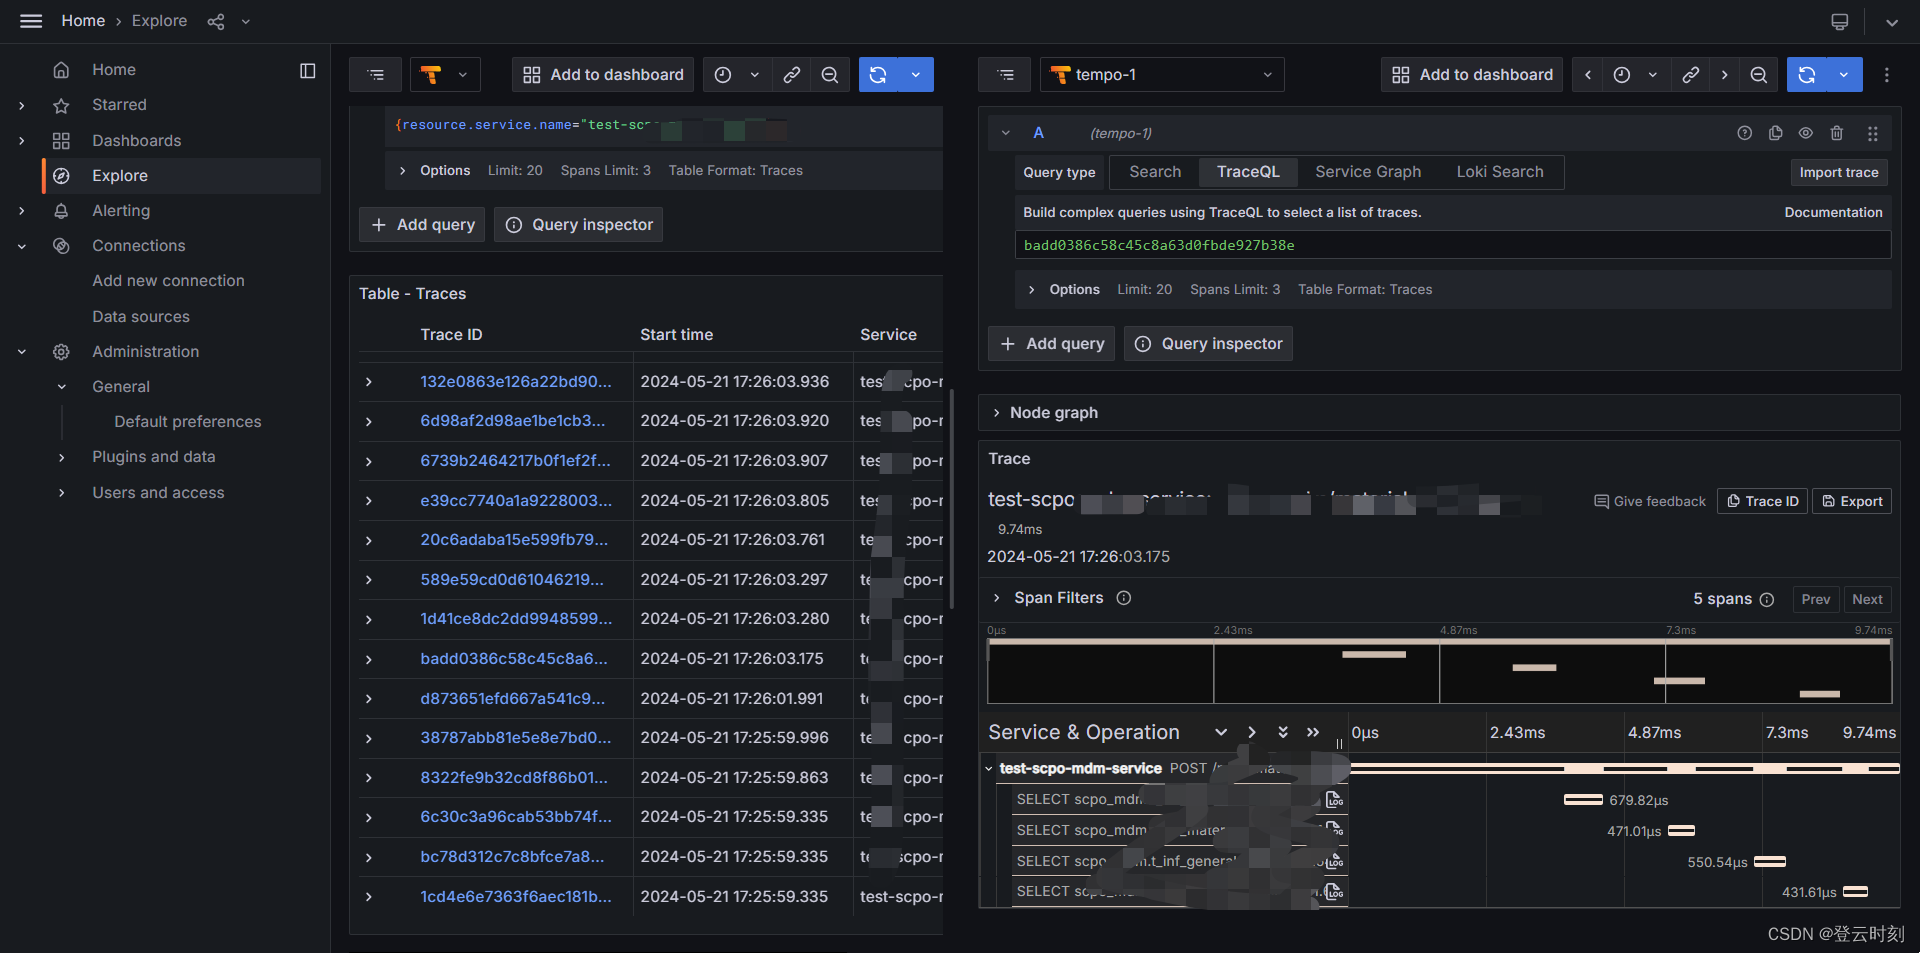Select the zoom out magnifier icon

coord(829,74)
